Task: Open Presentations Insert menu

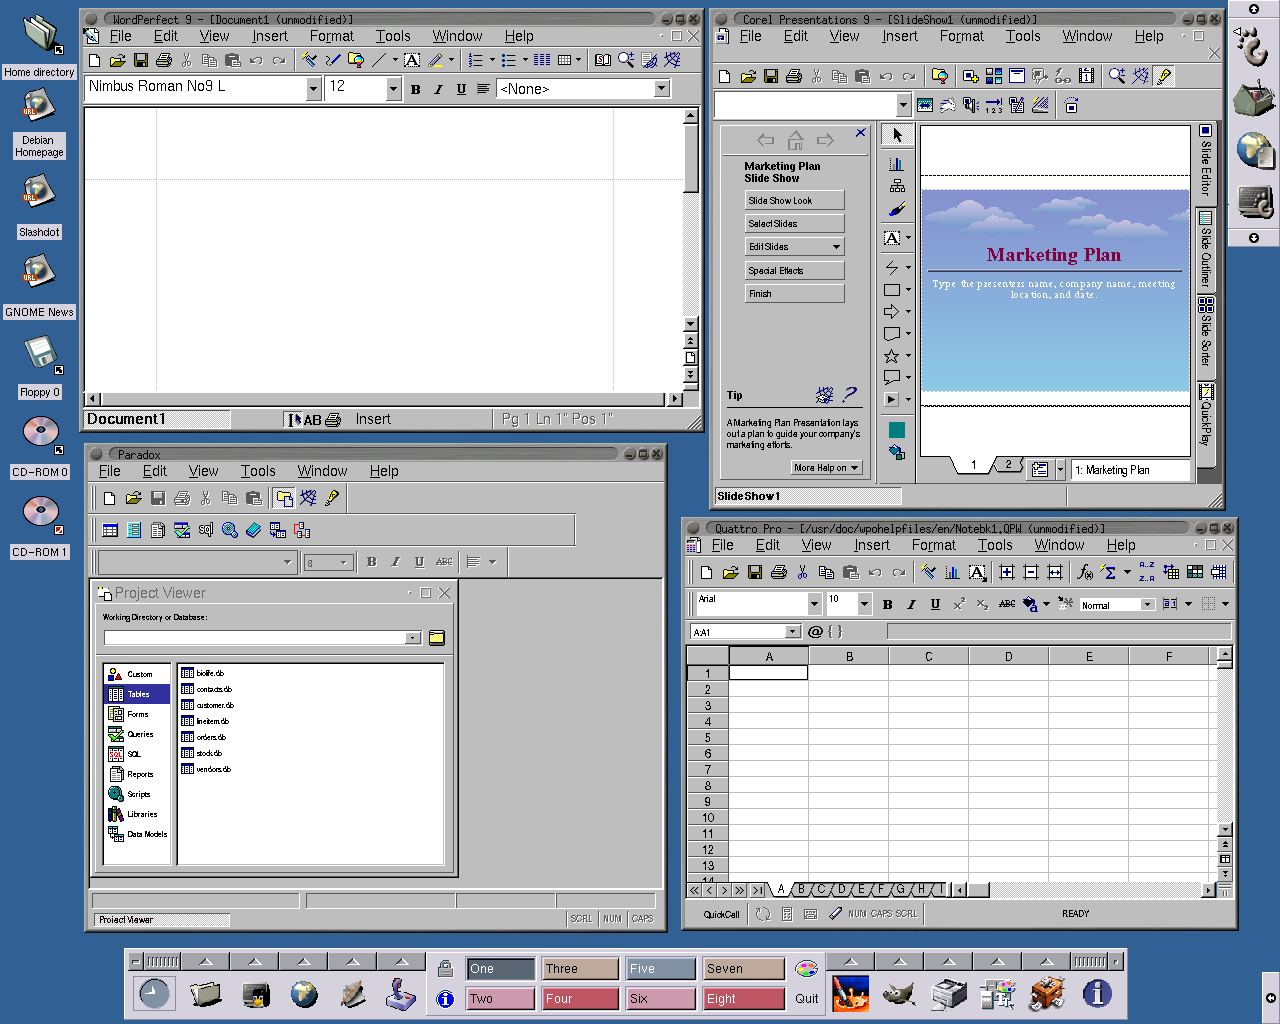Action: [899, 36]
